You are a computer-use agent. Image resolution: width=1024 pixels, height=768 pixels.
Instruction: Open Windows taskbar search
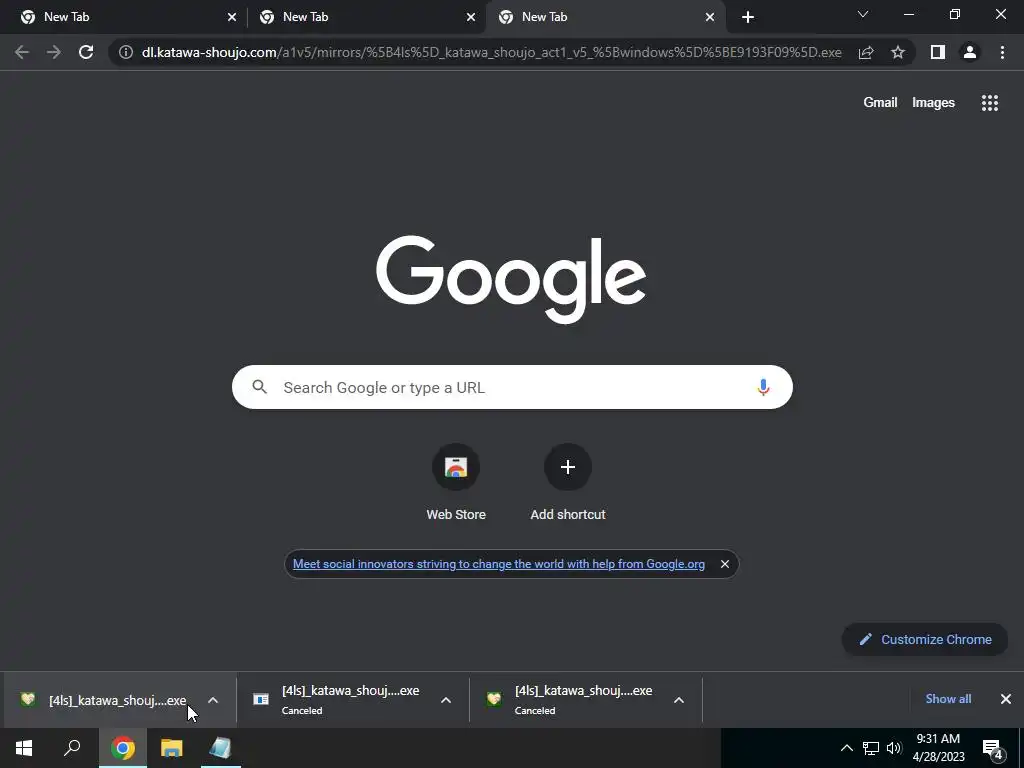pos(72,748)
